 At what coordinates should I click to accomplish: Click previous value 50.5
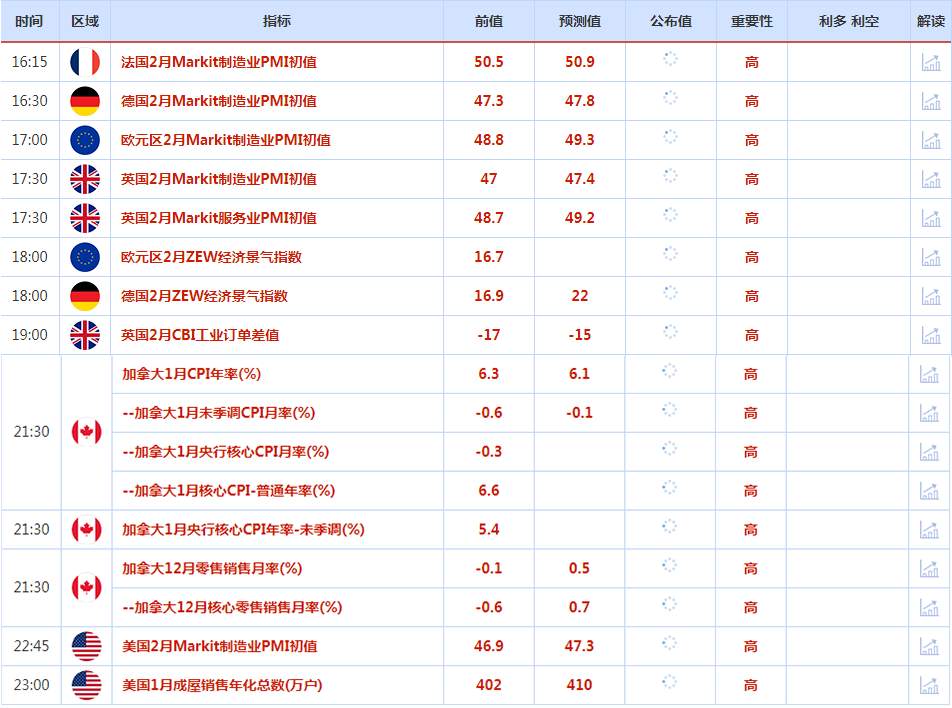(489, 62)
